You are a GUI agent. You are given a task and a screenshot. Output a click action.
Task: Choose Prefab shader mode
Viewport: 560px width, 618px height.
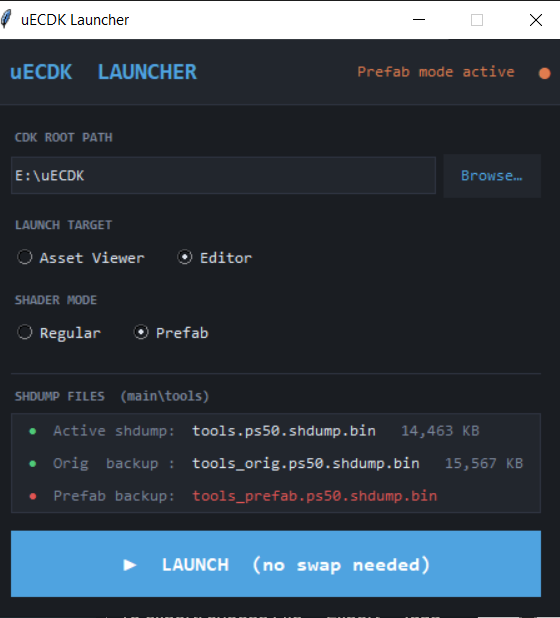[171, 333]
